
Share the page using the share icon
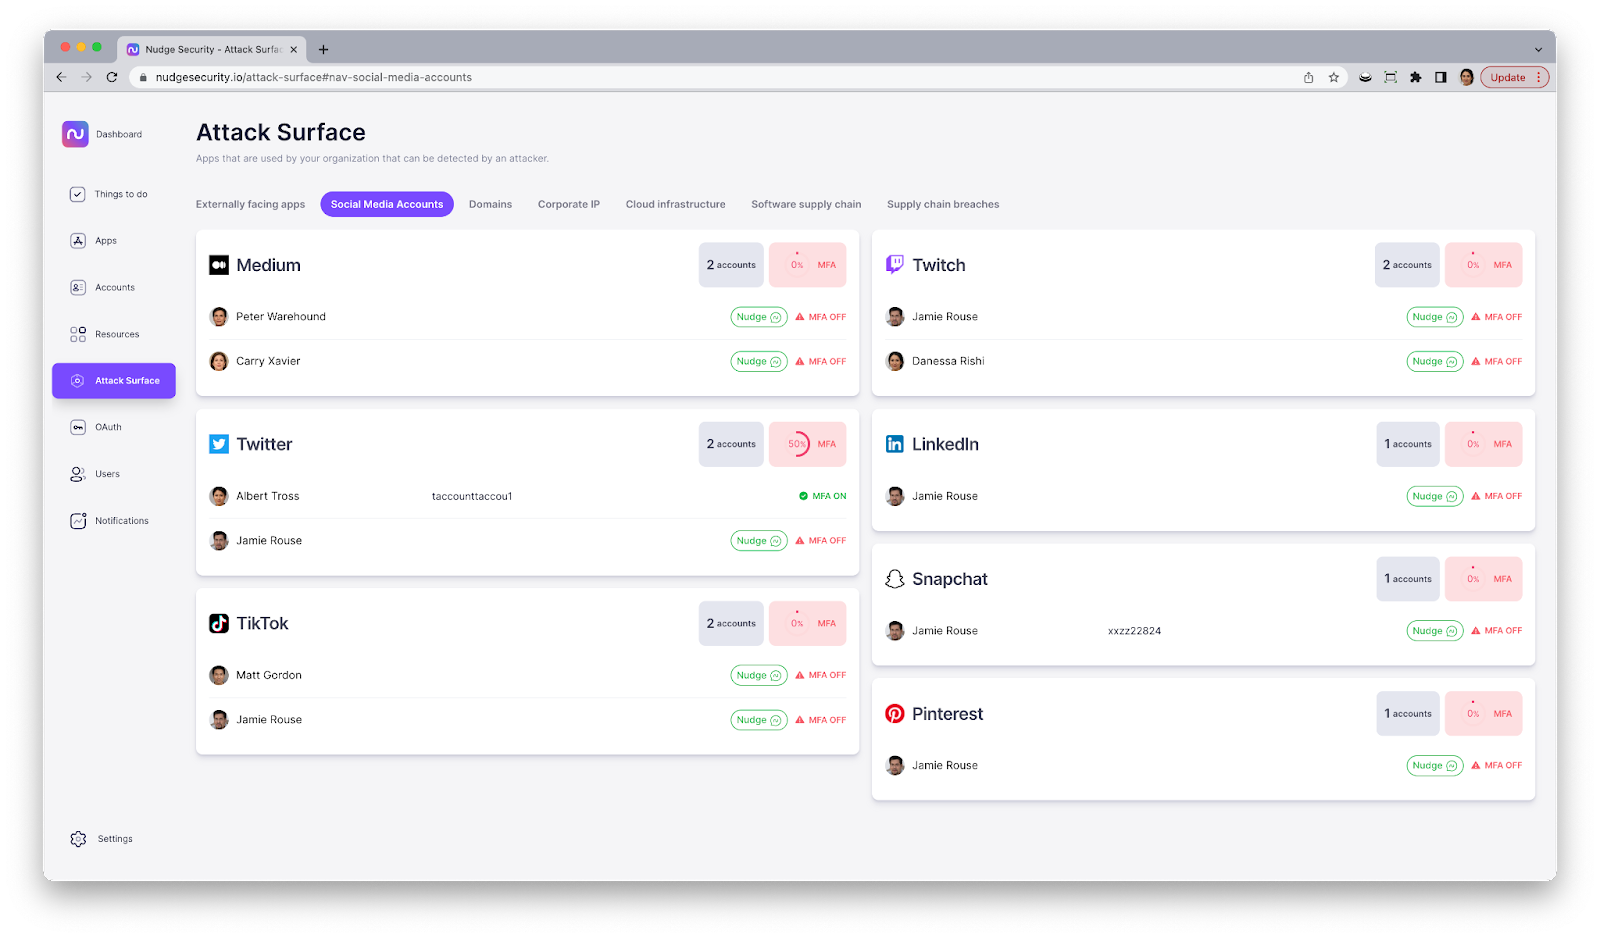(x=1308, y=77)
